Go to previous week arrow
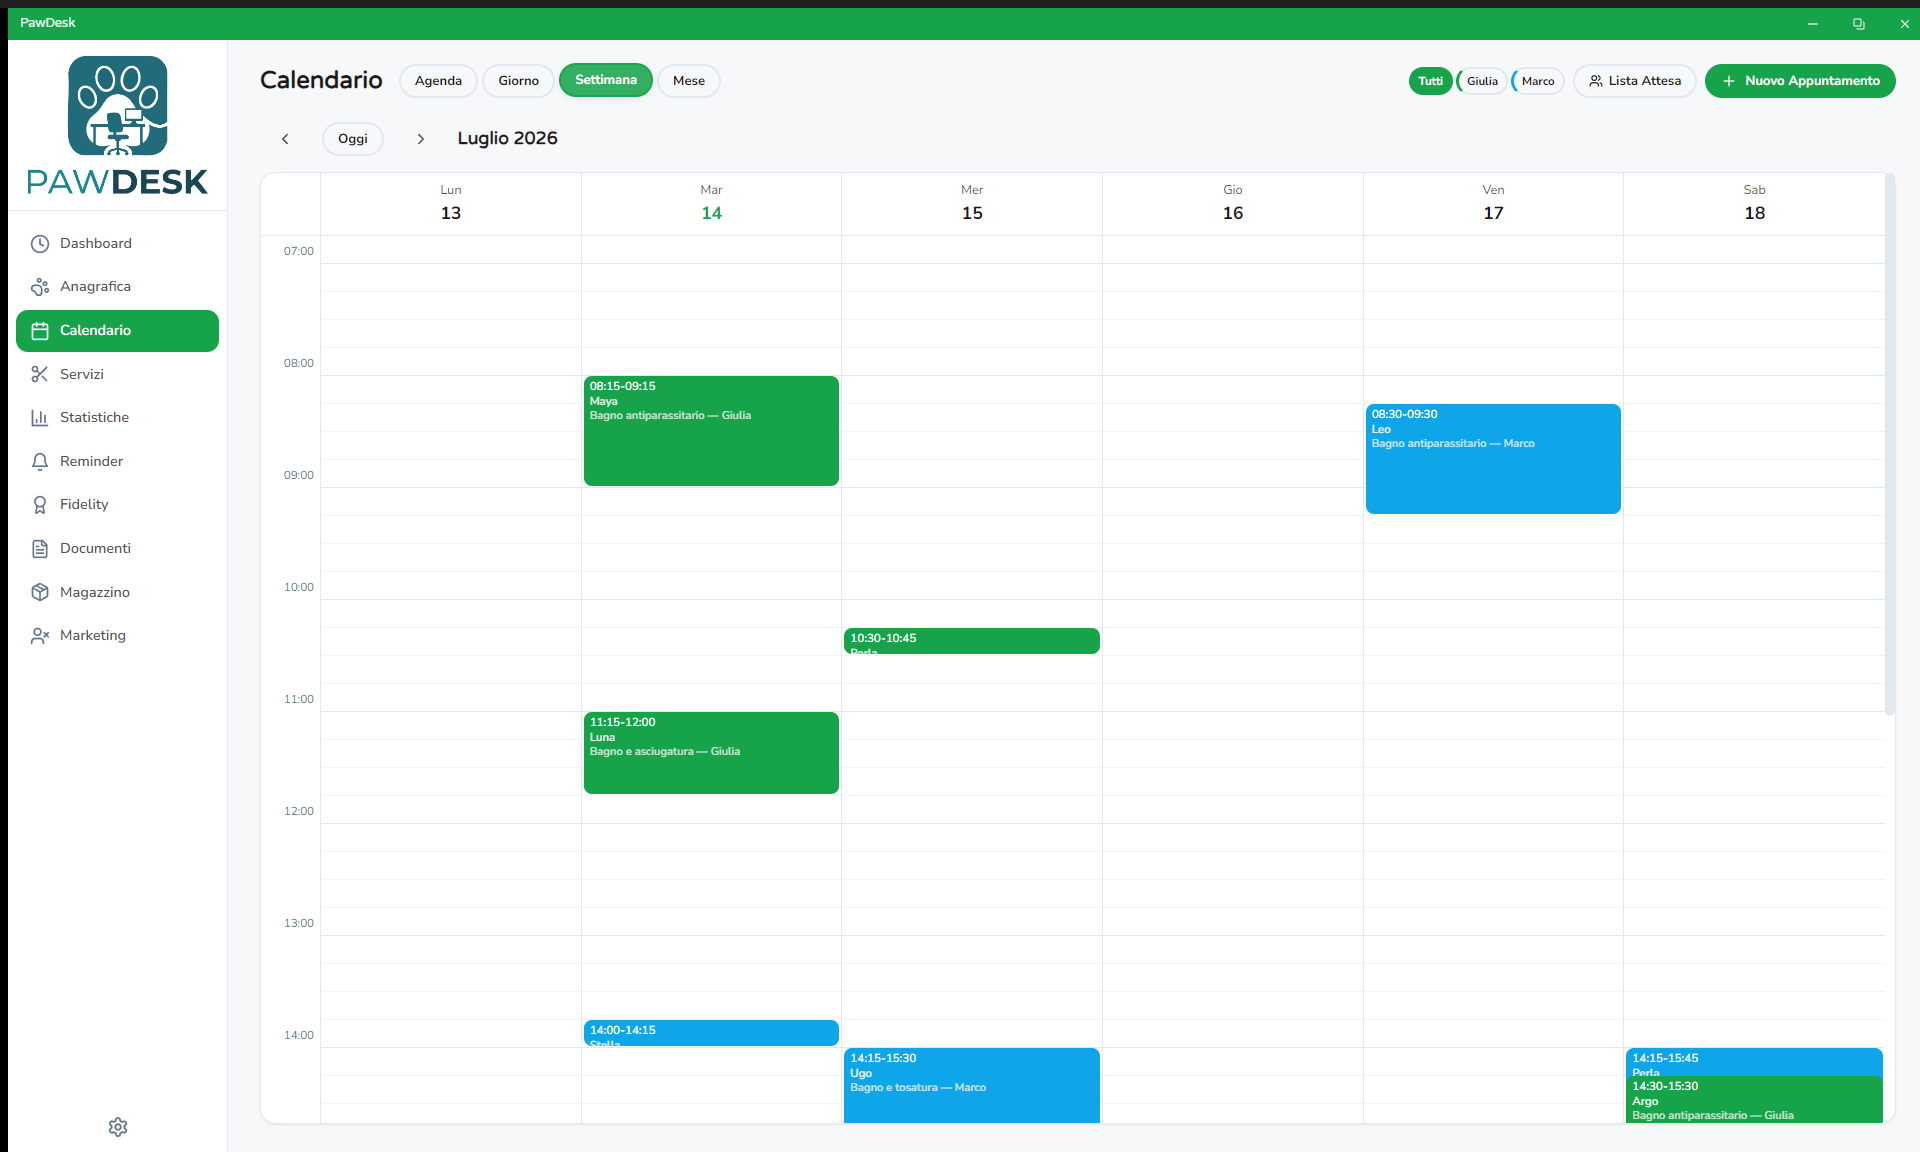Screen dimensions: 1920x1152 (285, 139)
